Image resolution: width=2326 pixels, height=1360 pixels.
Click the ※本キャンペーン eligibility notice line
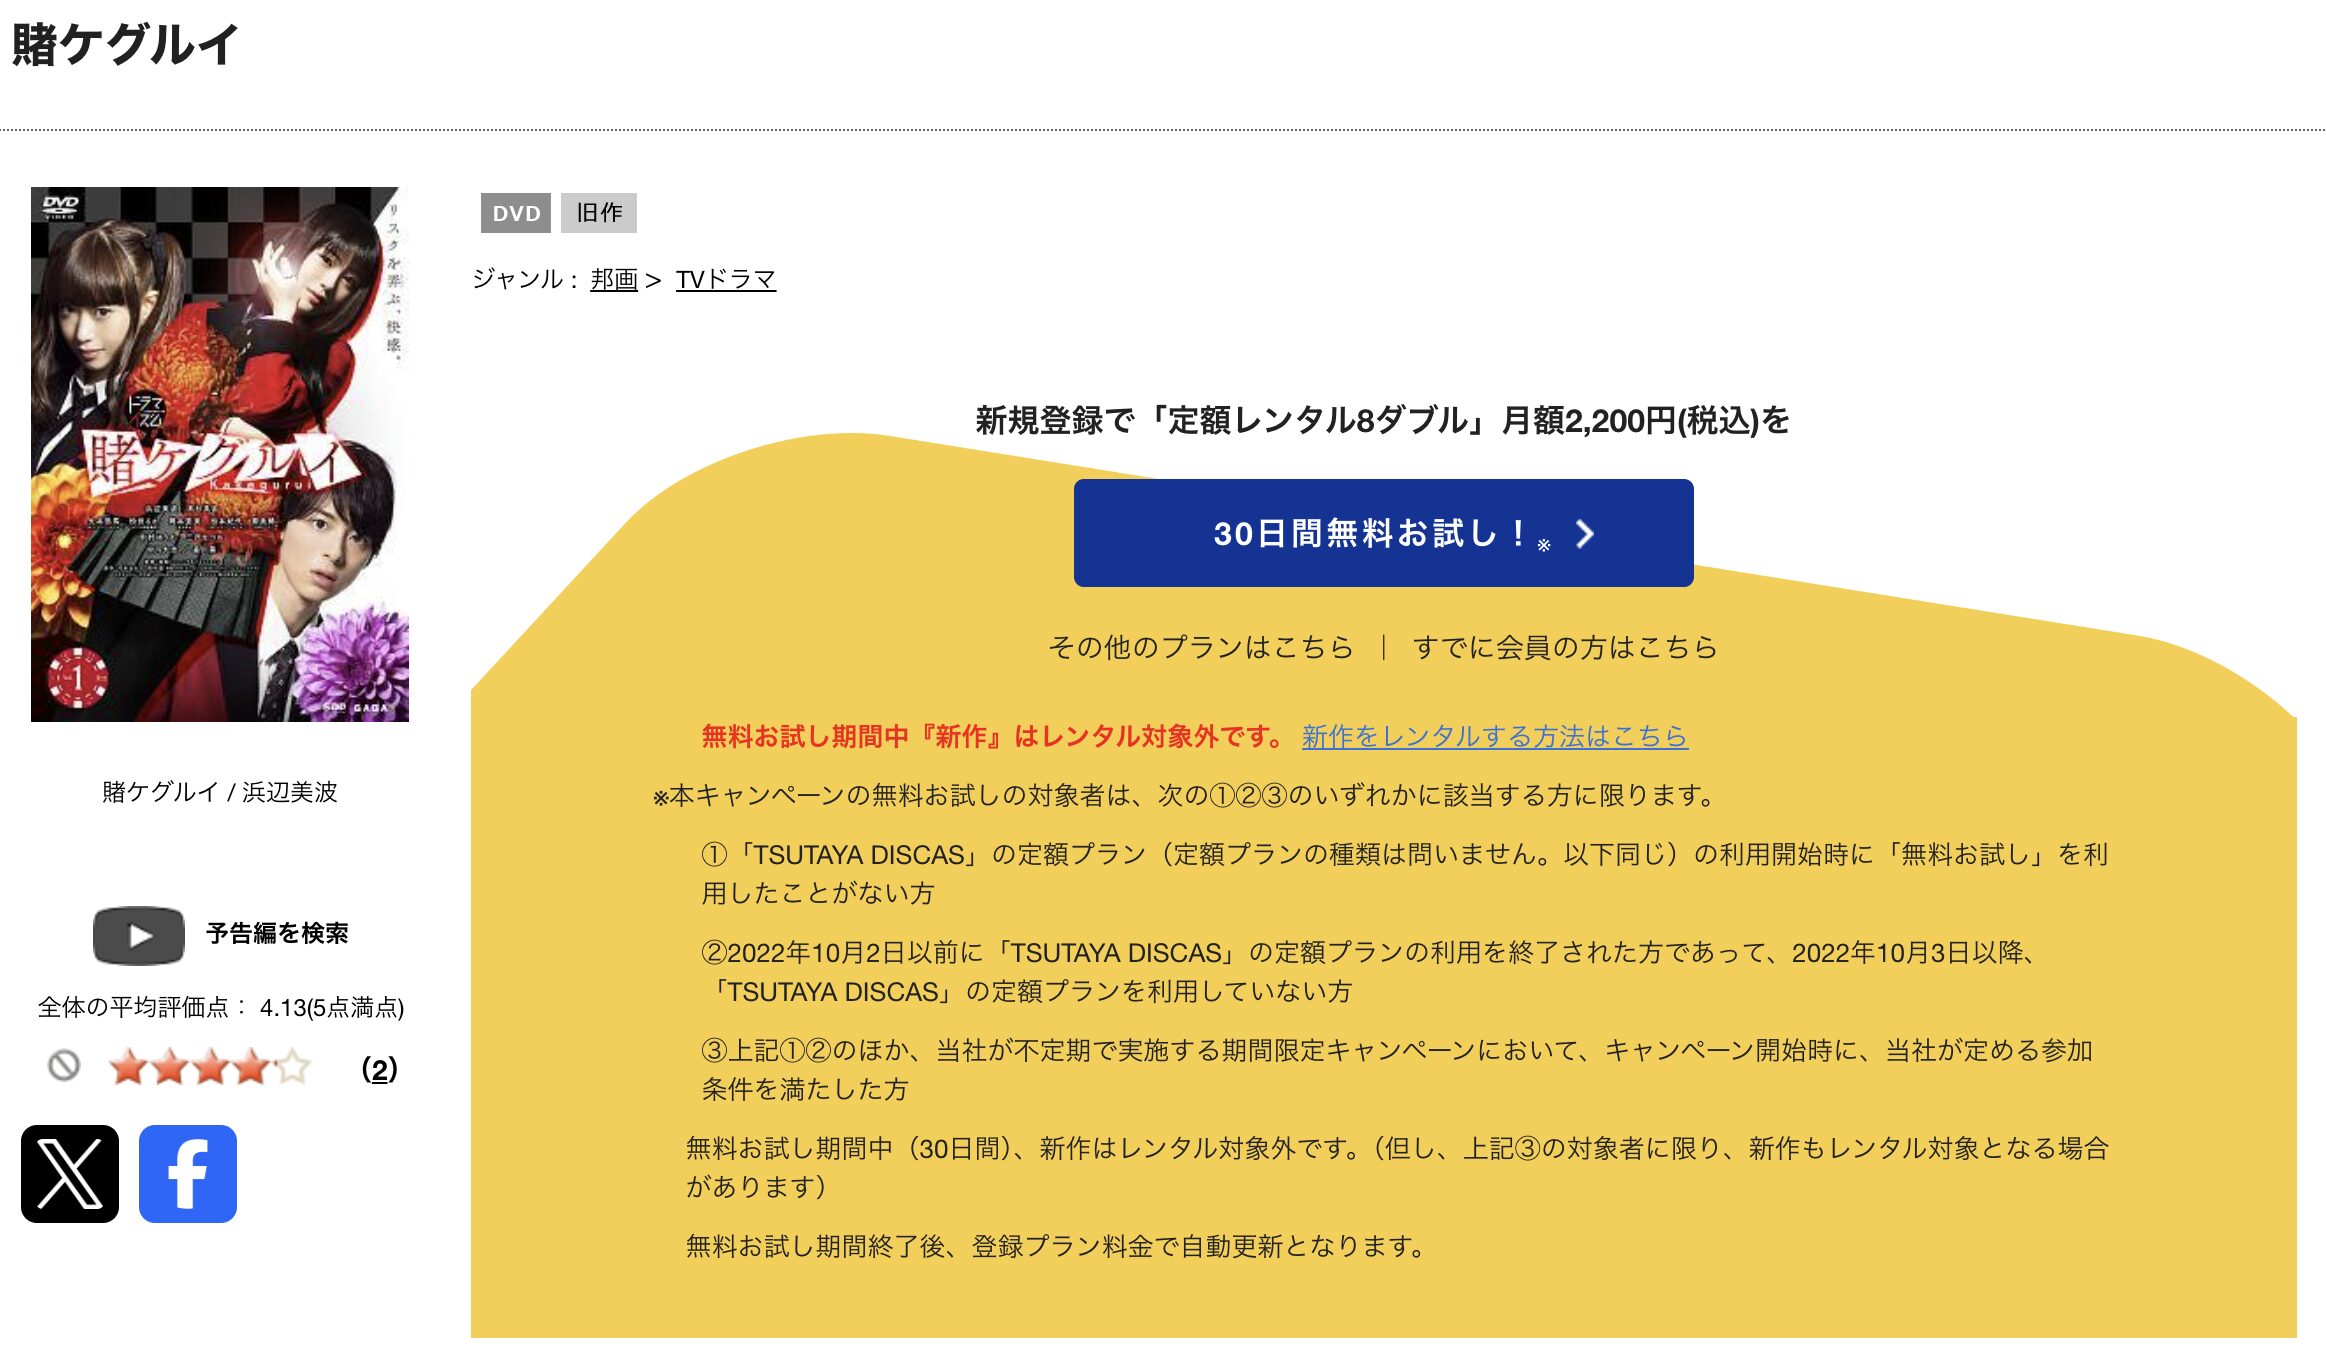tap(1185, 795)
